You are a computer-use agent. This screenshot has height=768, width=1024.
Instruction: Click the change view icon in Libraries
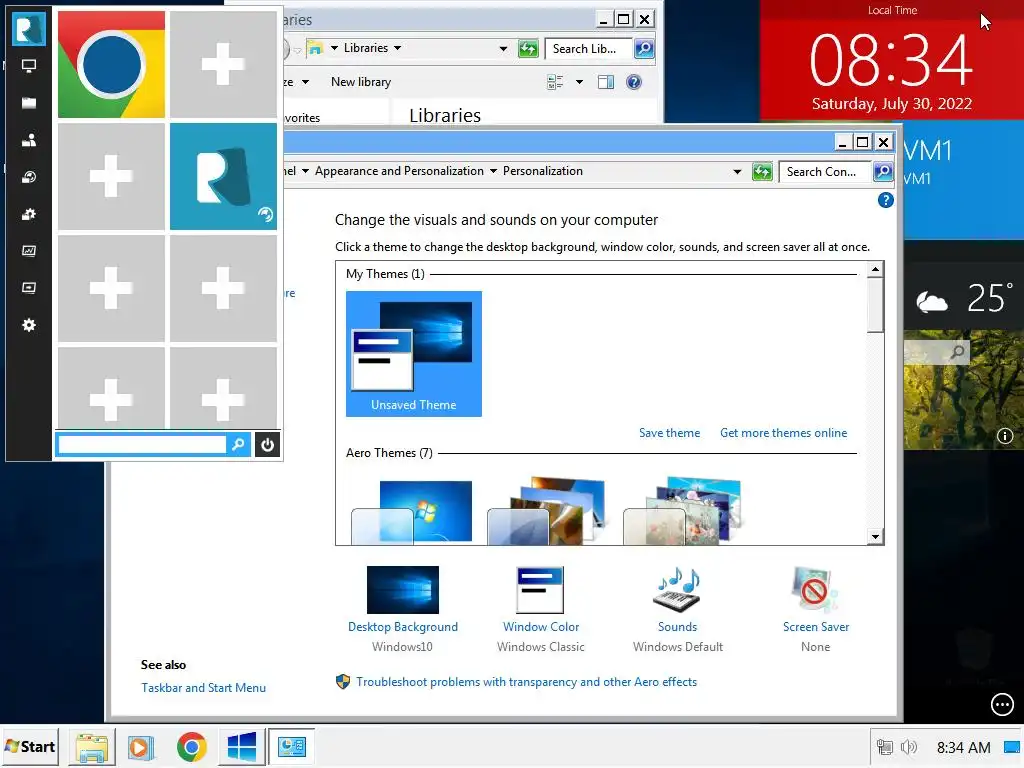(555, 82)
